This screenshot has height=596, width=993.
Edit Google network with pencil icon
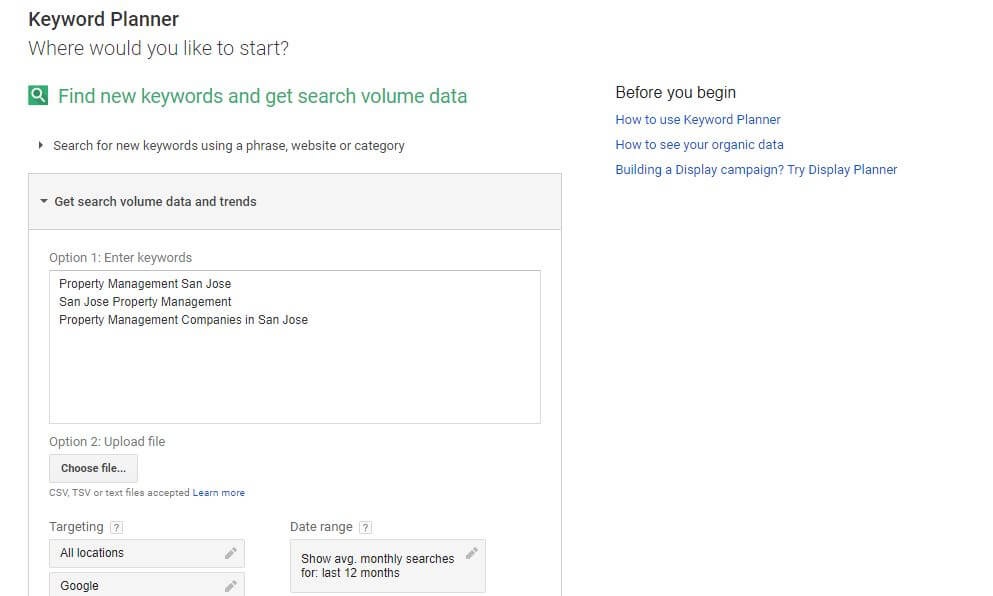click(x=231, y=586)
